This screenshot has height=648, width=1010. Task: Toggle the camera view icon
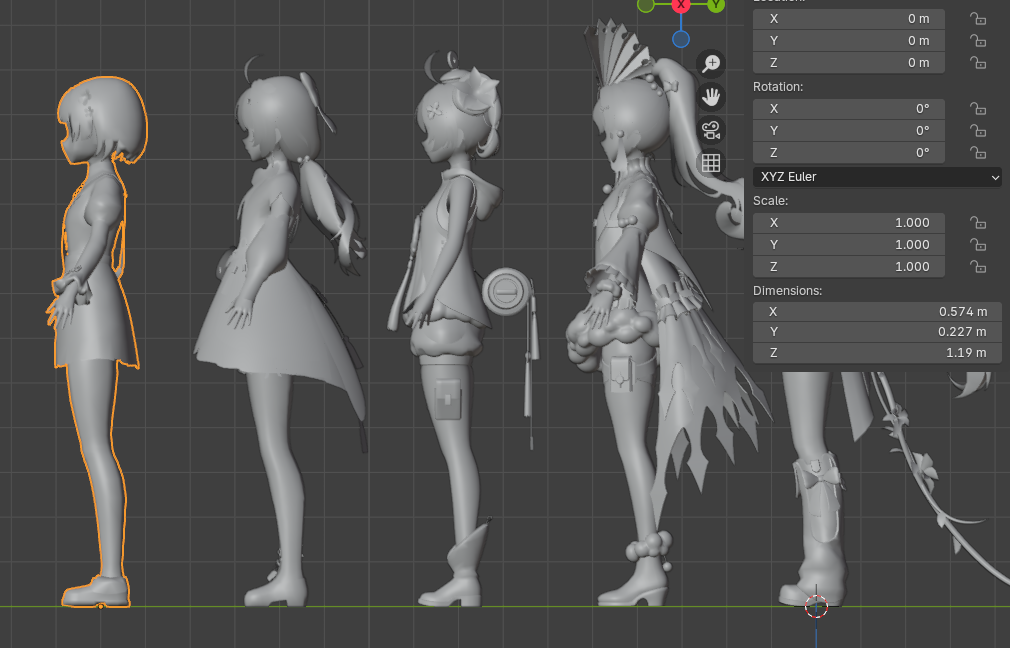click(x=711, y=130)
